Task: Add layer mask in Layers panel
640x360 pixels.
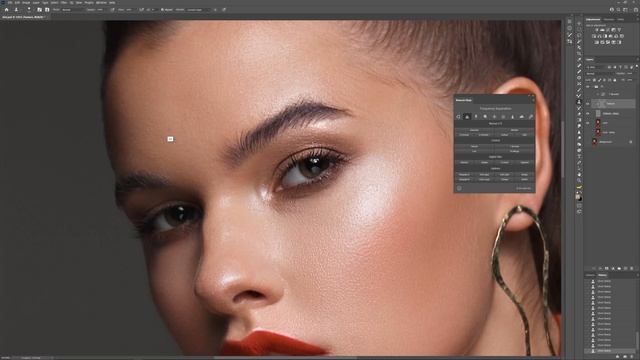Action: coord(607,269)
